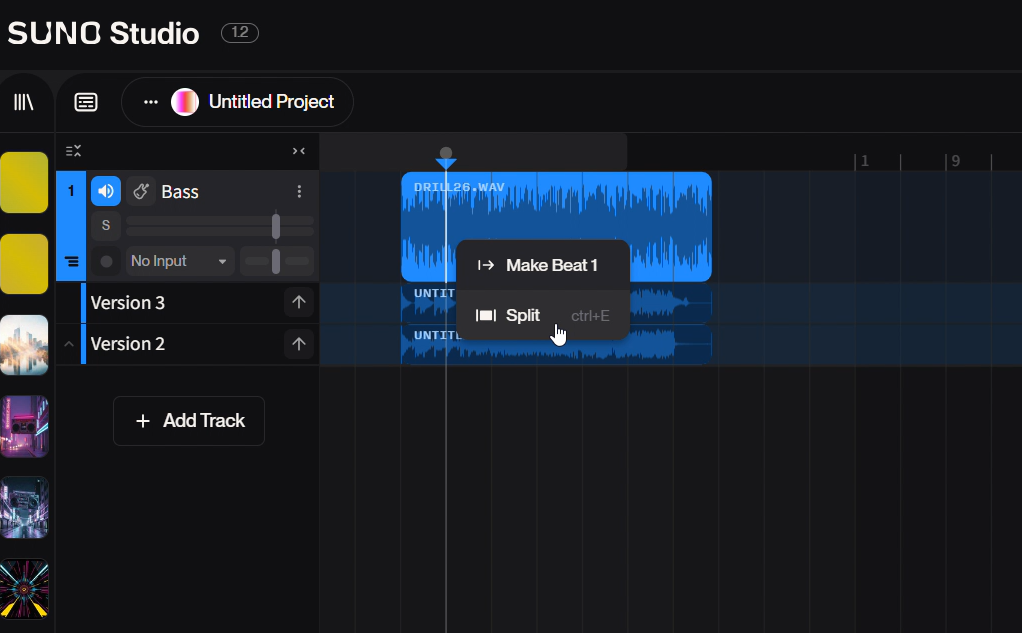1022x633 pixels.
Task: Click the Add Track button
Action: [189, 421]
